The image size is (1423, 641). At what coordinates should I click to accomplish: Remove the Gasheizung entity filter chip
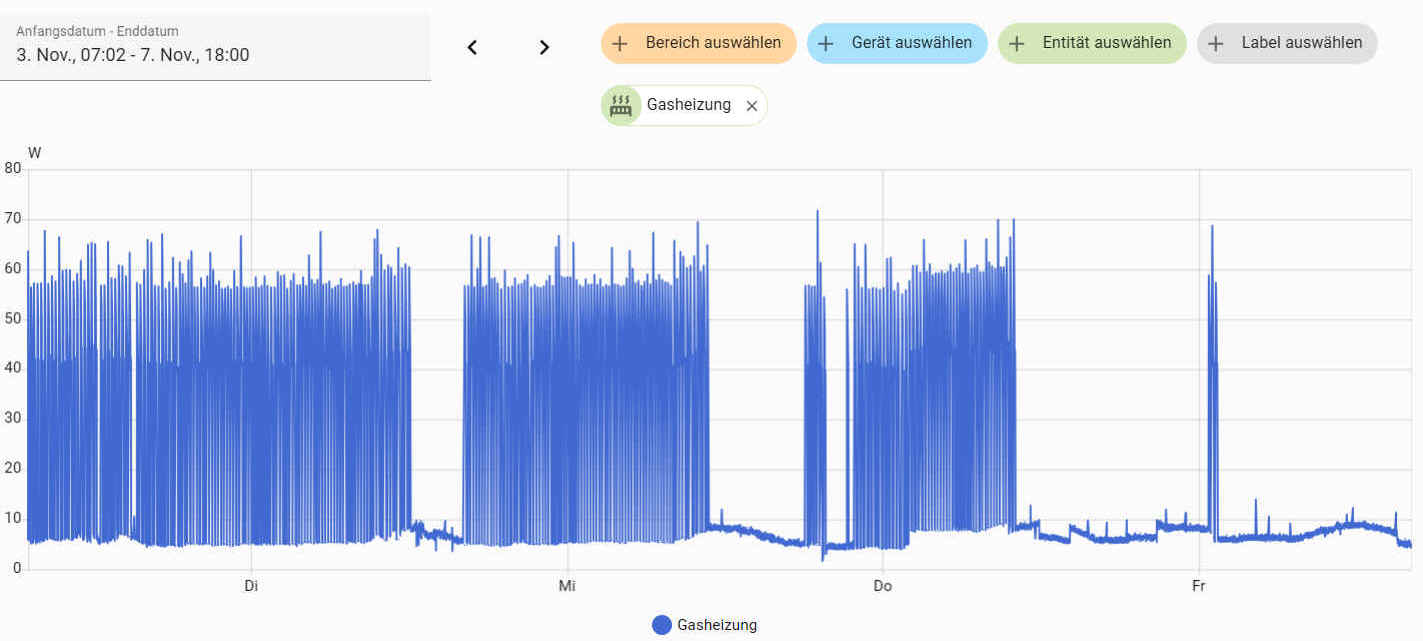pyautogui.click(x=752, y=106)
